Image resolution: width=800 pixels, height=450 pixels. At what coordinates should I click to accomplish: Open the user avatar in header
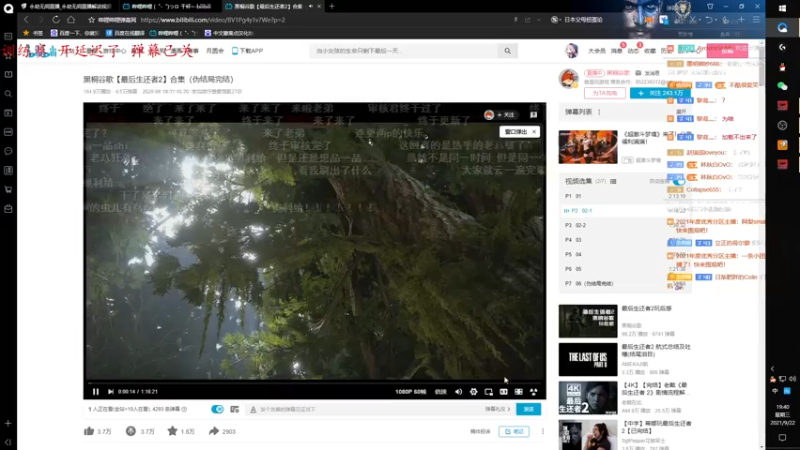click(571, 51)
